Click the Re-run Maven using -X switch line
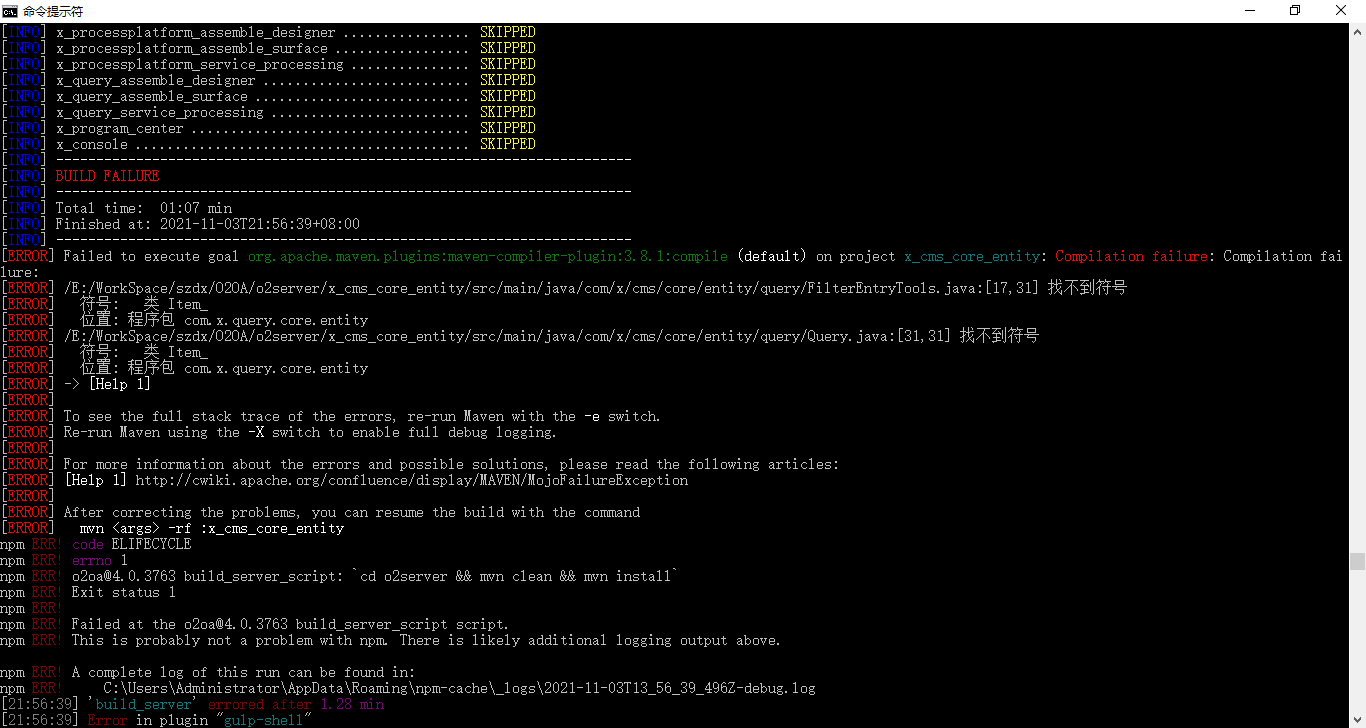 (310, 432)
